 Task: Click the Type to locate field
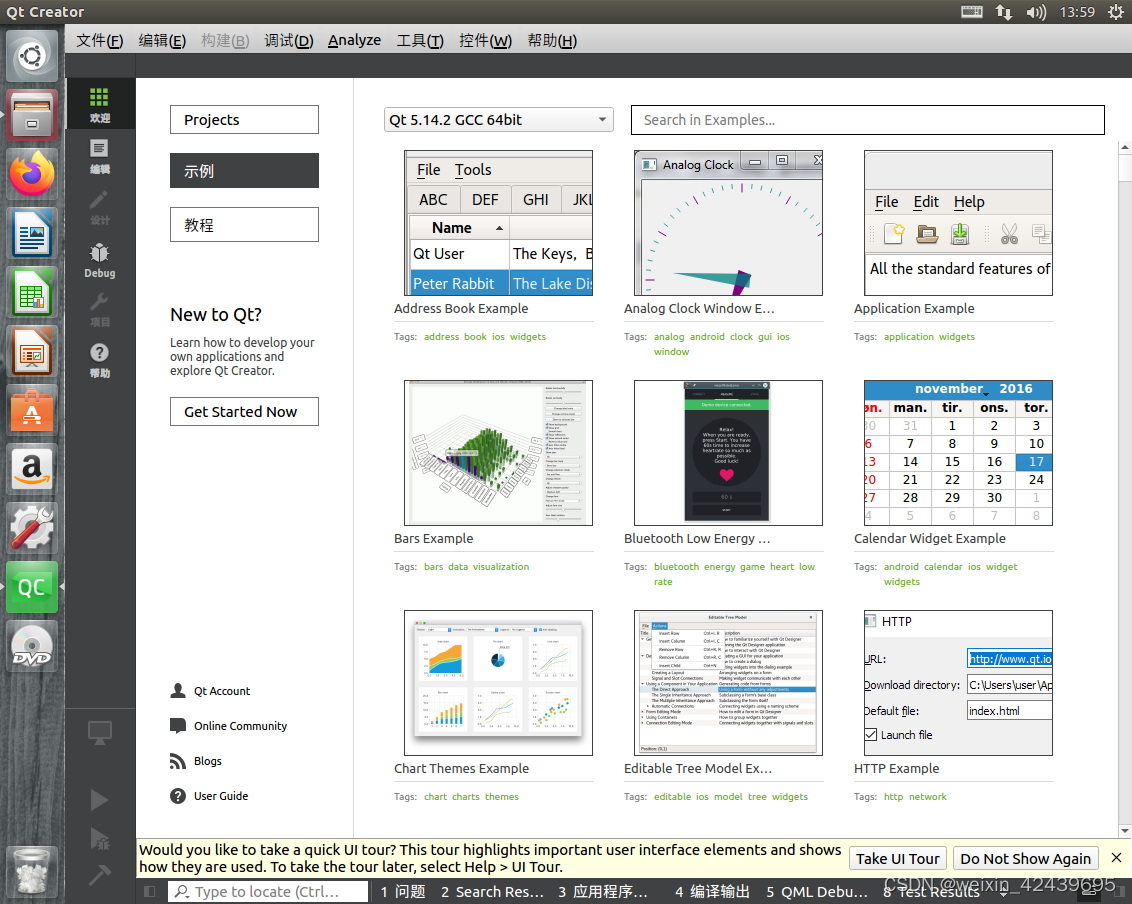(x=268, y=892)
